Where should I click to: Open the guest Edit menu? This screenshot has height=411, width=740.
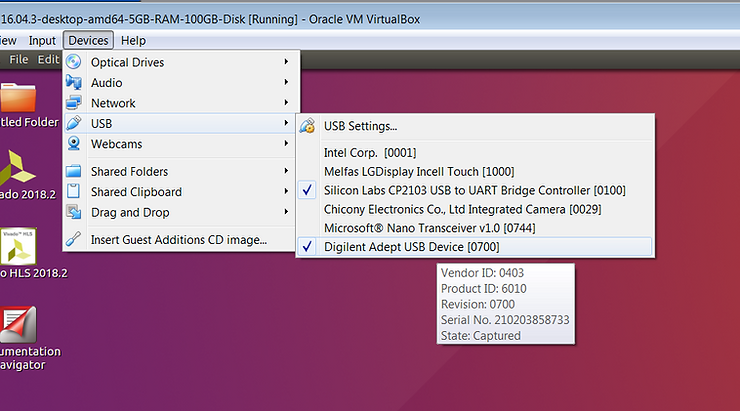(48, 59)
